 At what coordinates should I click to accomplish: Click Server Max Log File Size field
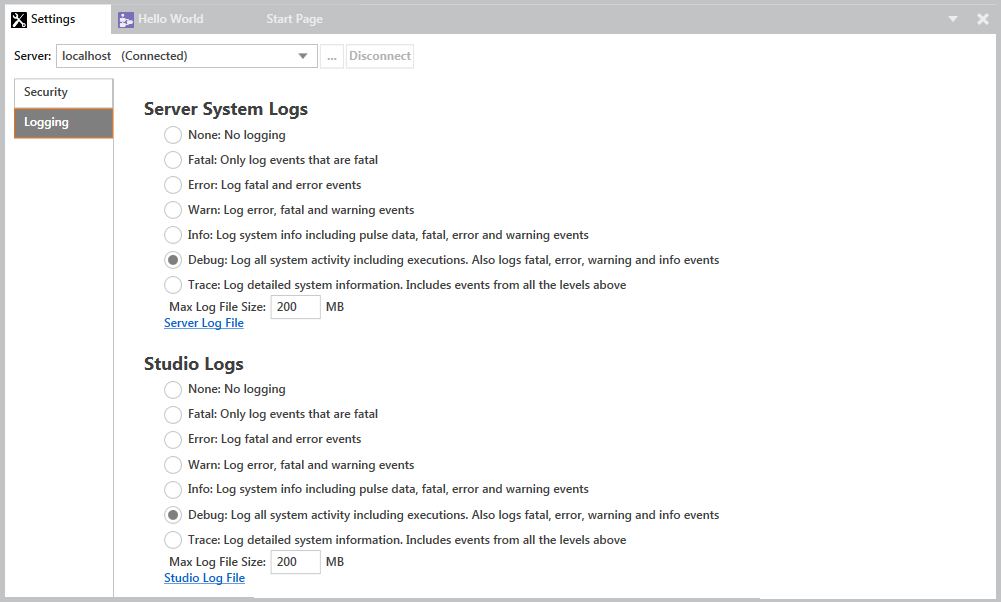coord(296,307)
